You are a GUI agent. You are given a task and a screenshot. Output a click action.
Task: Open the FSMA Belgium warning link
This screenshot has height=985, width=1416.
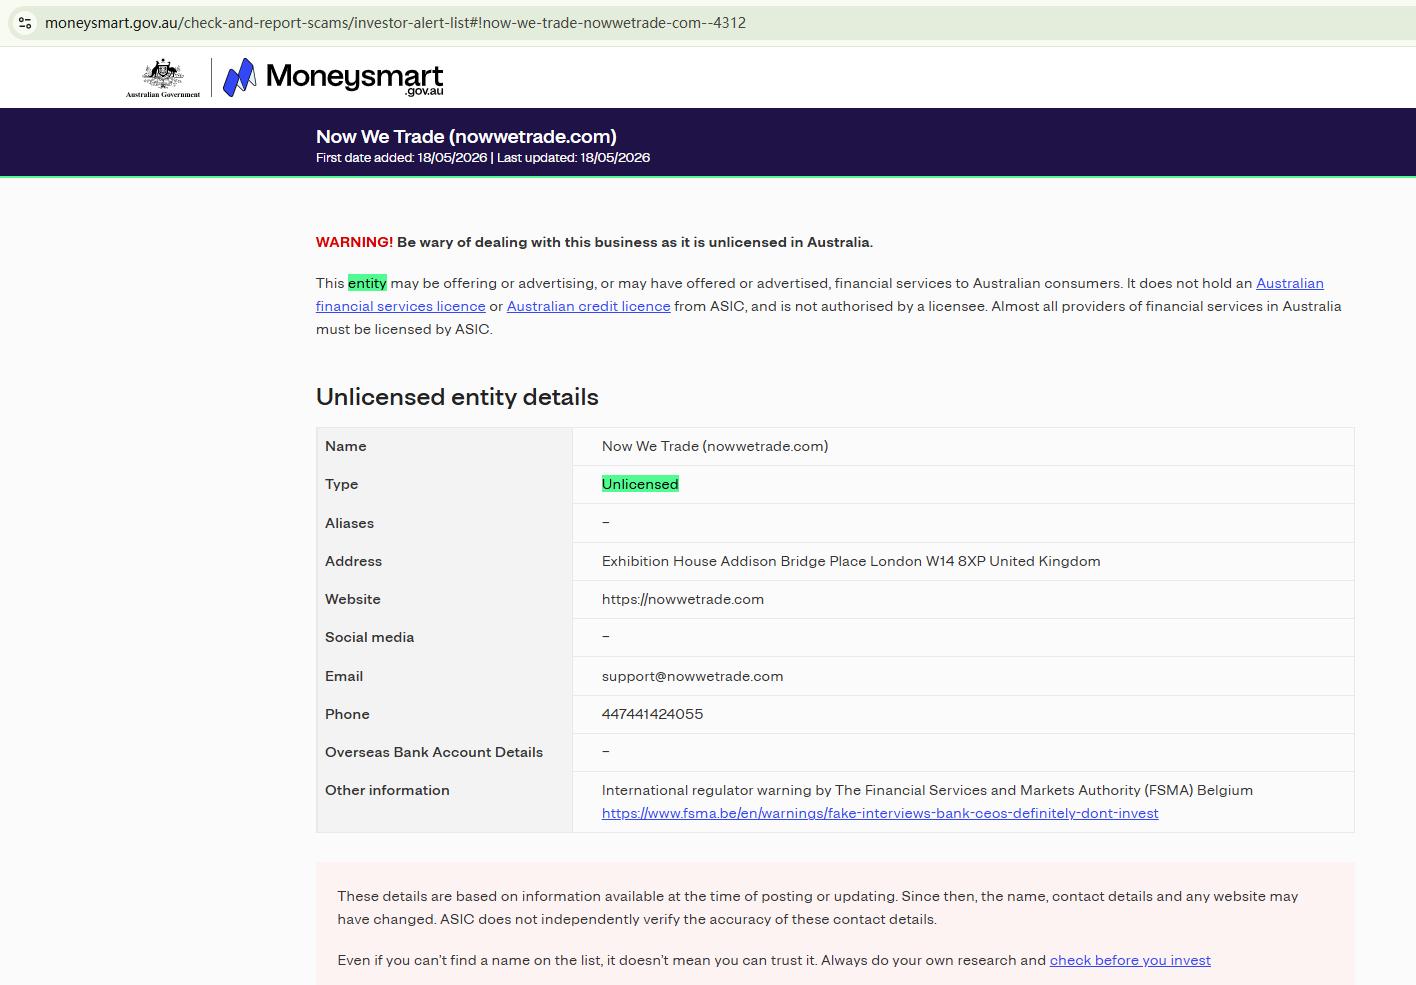(x=880, y=813)
